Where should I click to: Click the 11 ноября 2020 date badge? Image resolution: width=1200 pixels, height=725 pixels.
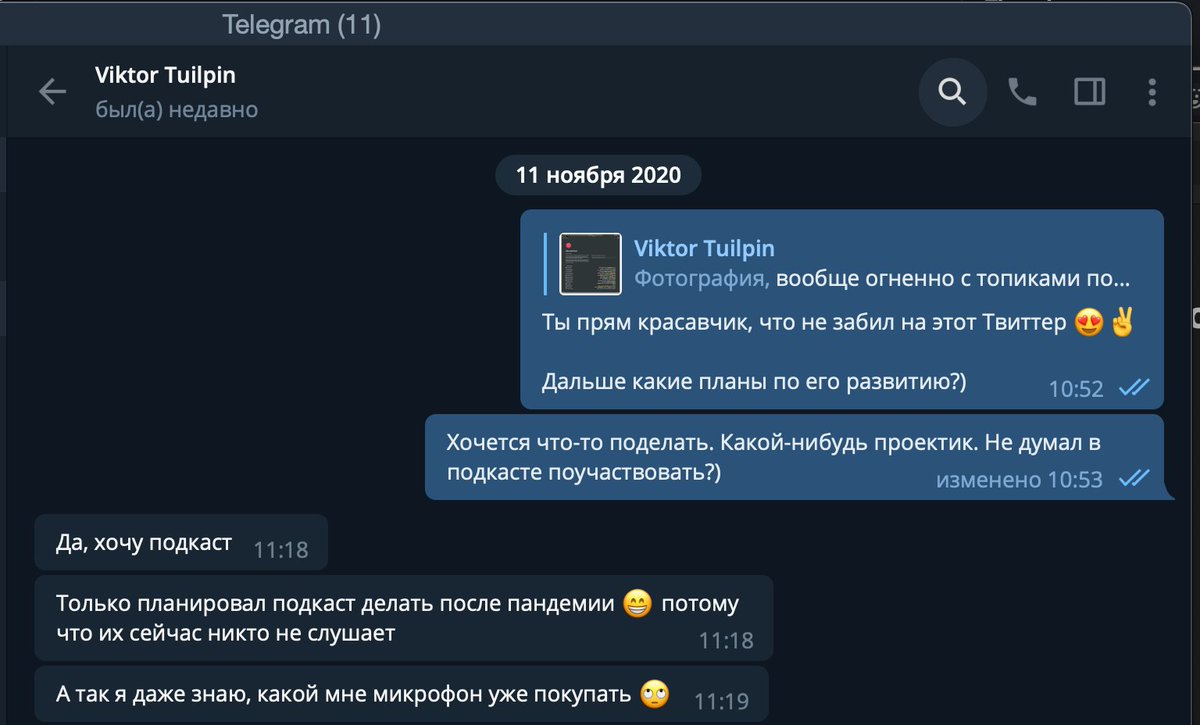point(598,176)
